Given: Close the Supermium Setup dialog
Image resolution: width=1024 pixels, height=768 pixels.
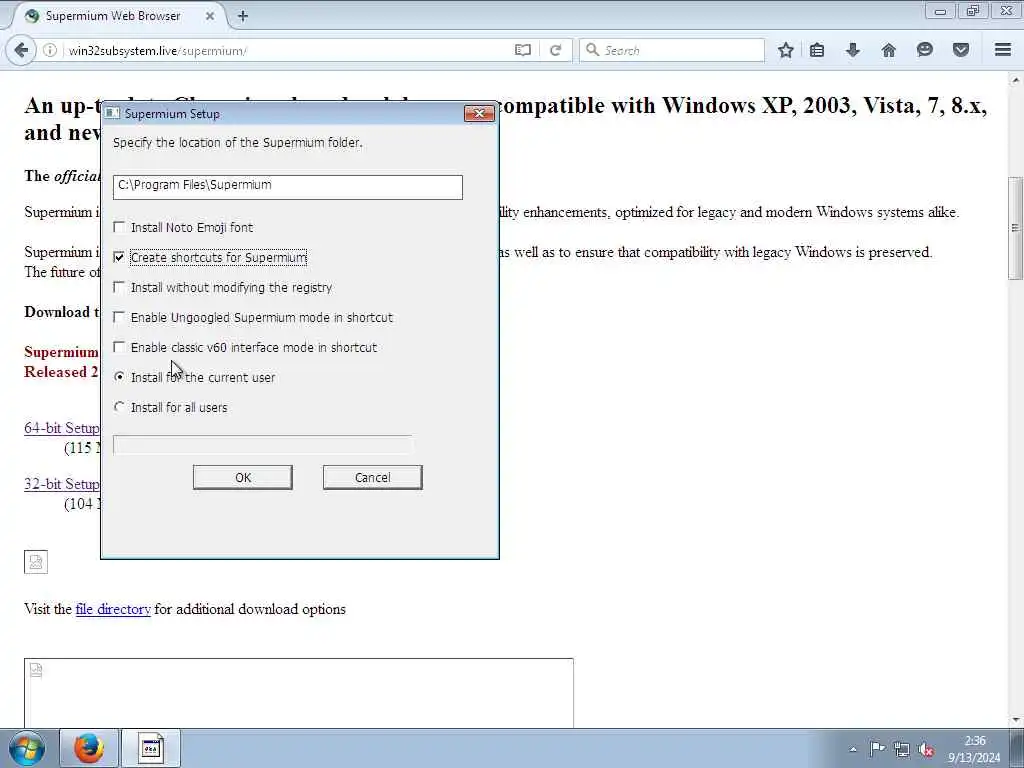Looking at the screenshot, I should [x=479, y=114].
